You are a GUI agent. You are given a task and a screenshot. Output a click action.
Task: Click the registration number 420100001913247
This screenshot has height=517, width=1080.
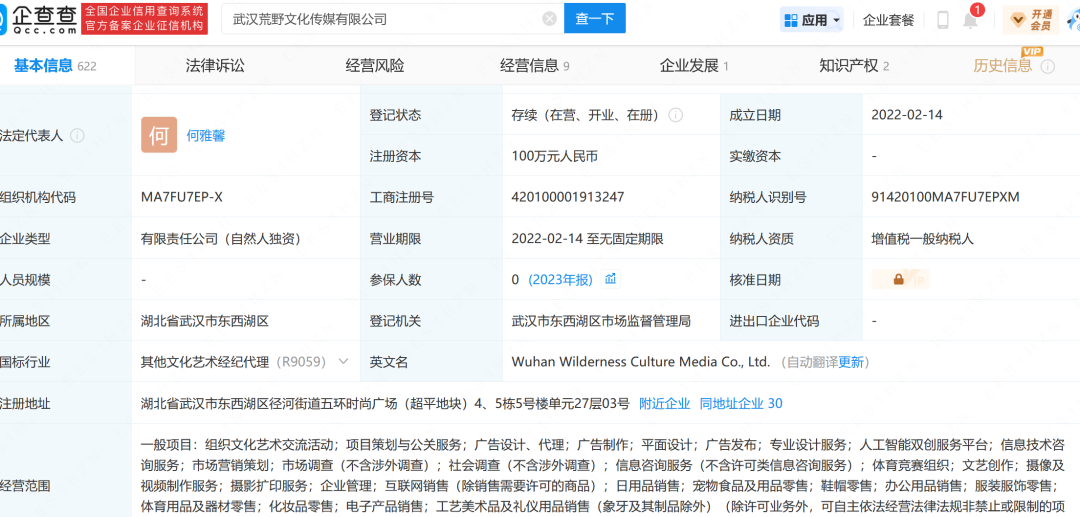[568, 197]
